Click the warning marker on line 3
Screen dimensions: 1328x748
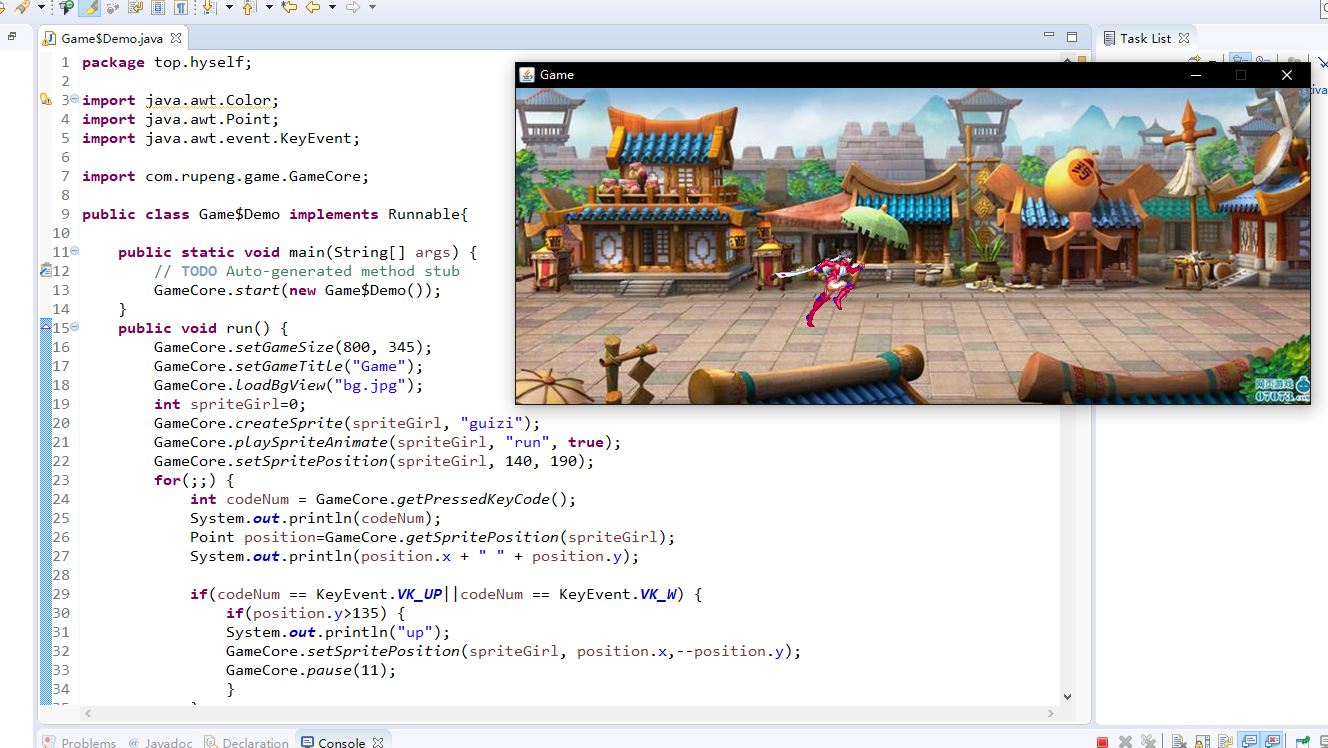[x=45, y=100]
